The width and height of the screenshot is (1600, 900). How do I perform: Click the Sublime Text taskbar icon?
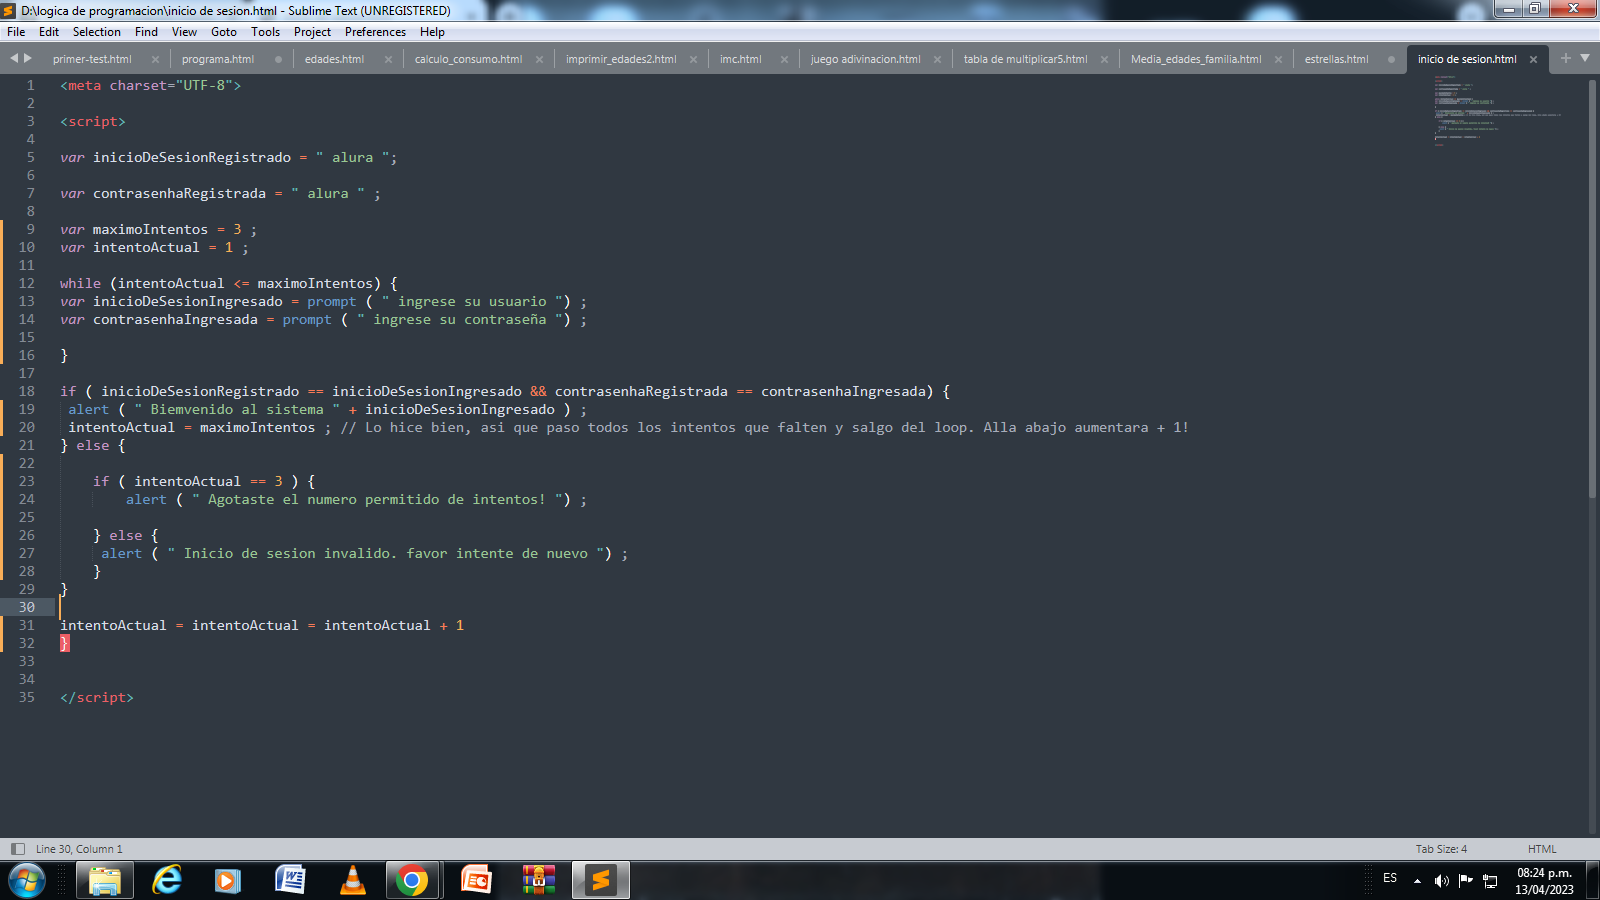tap(601, 881)
